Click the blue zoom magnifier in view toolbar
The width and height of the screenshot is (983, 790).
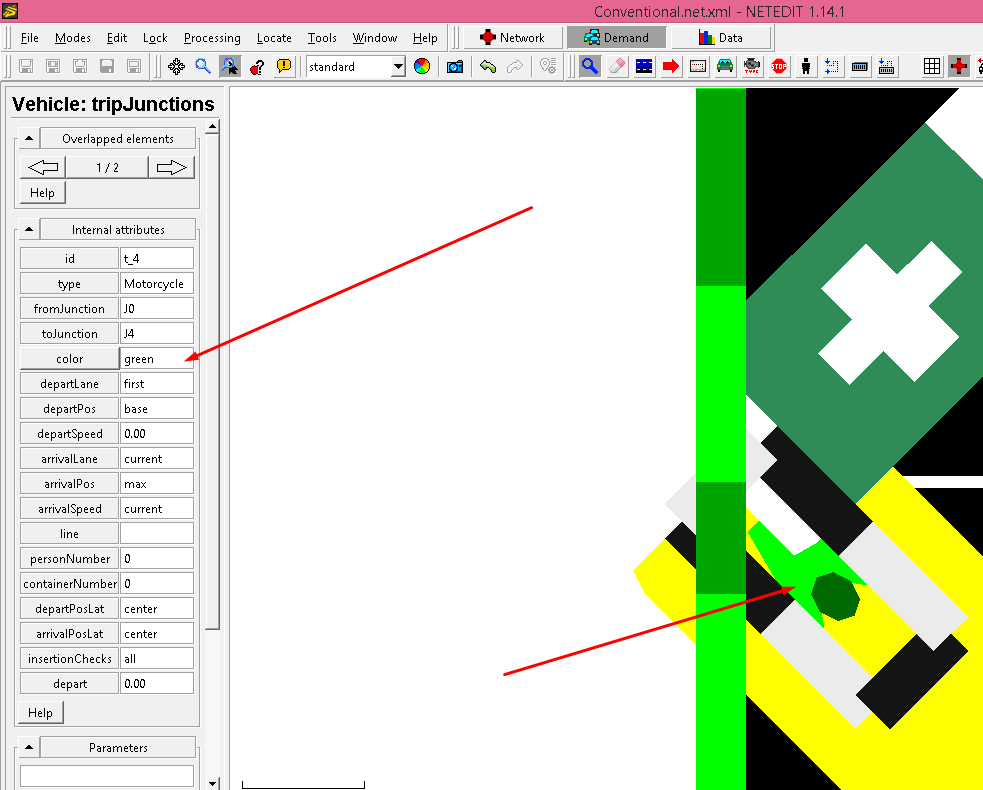tap(203, 66)
